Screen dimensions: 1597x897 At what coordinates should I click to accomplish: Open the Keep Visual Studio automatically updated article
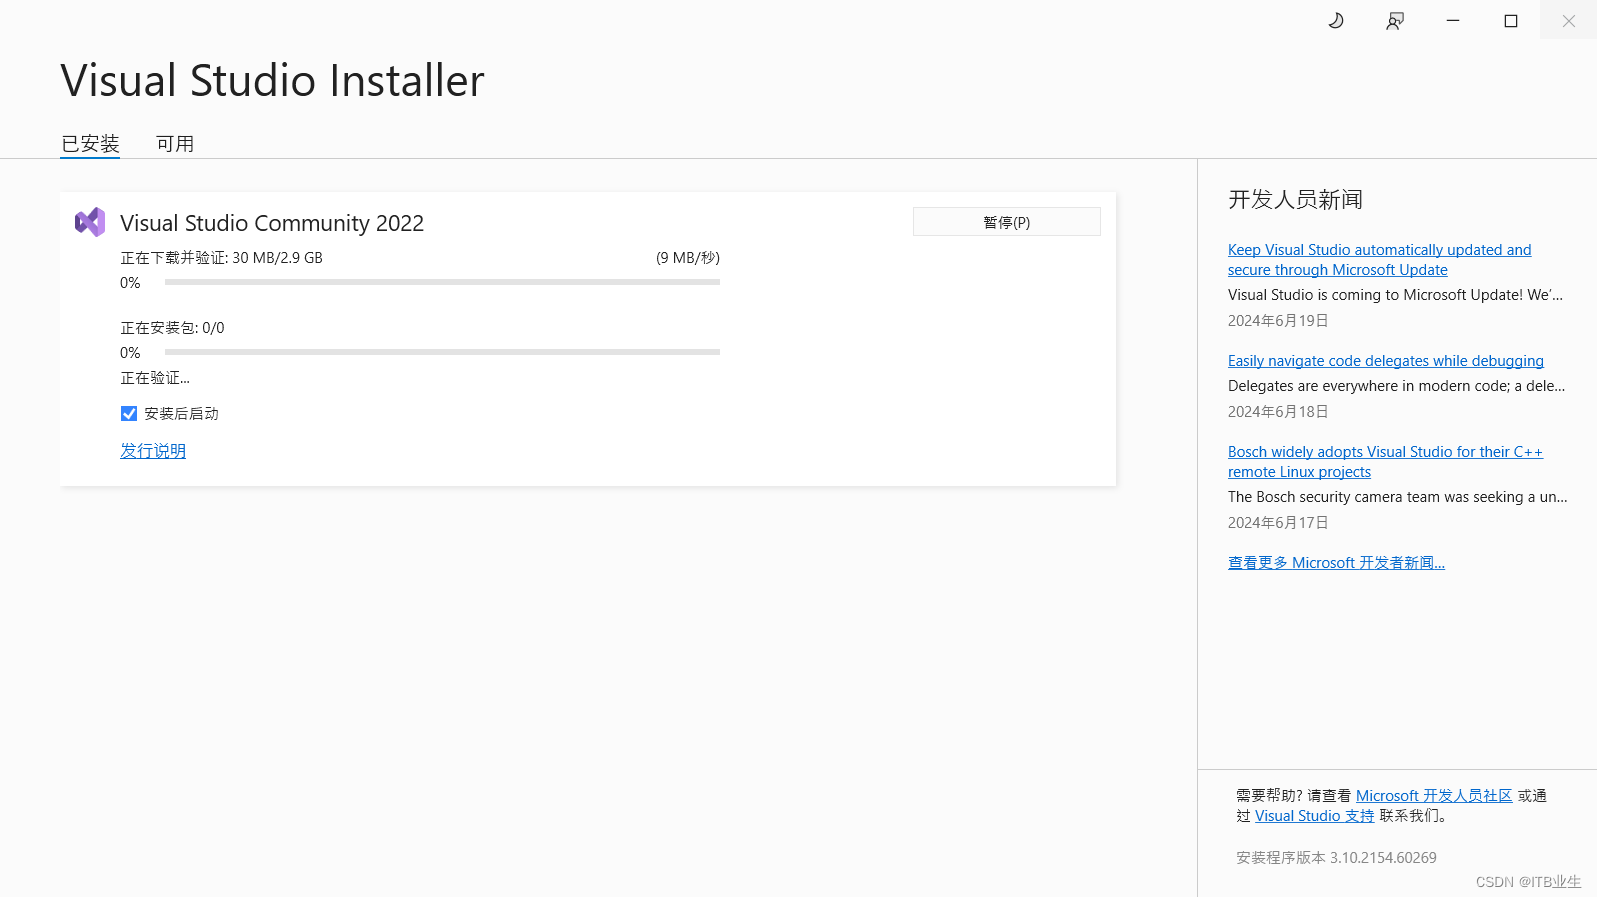(1379, 260)
